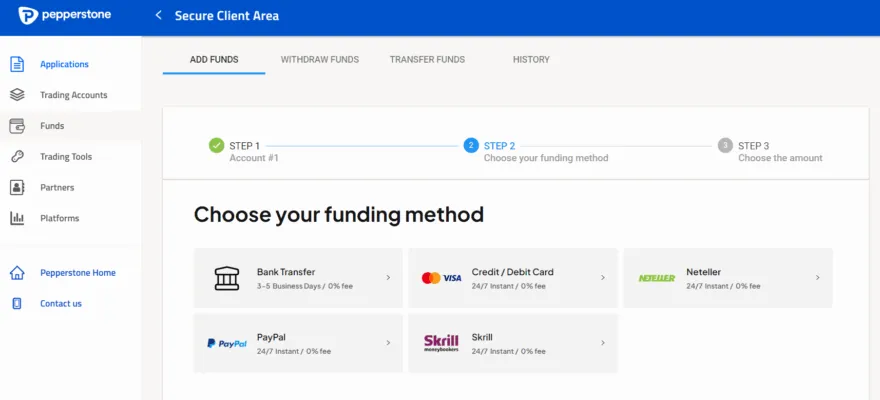Expand the Bank Transfer option chevron
Image resolution: width=880 pixels, height=400 pixels.
click(x=388, y=278)
